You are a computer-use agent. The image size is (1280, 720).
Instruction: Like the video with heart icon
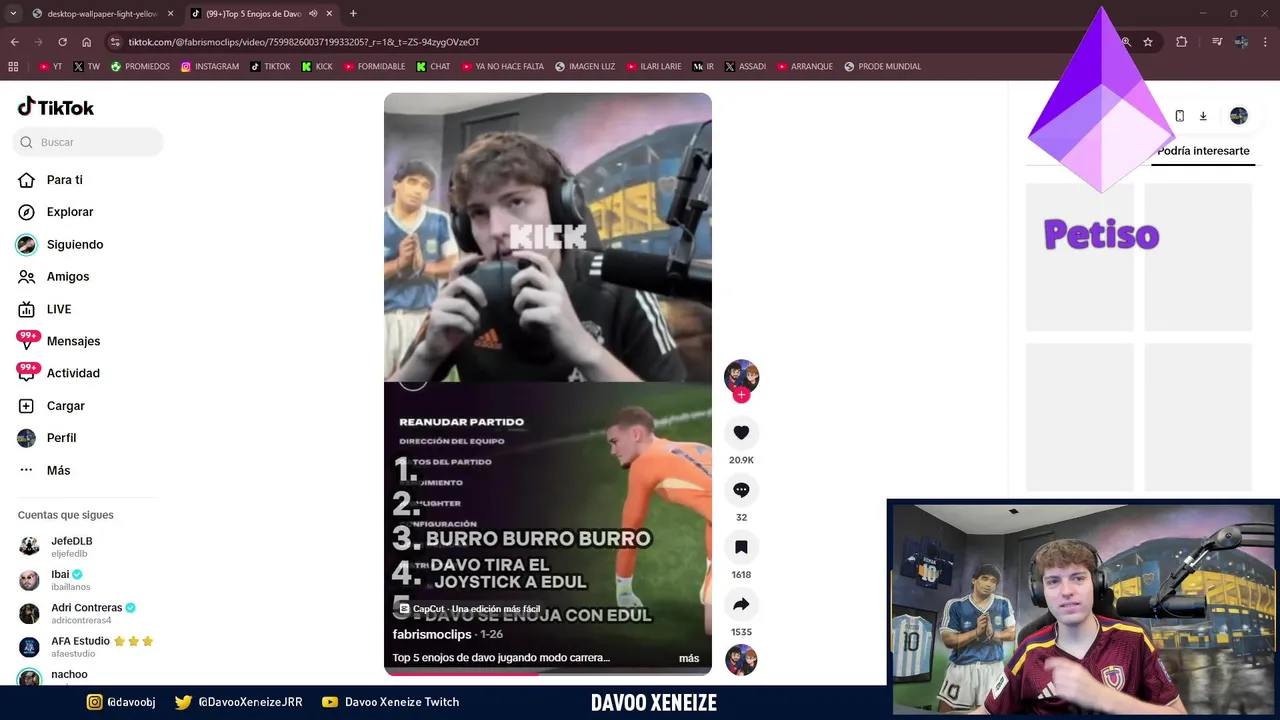tap(741, 433)
